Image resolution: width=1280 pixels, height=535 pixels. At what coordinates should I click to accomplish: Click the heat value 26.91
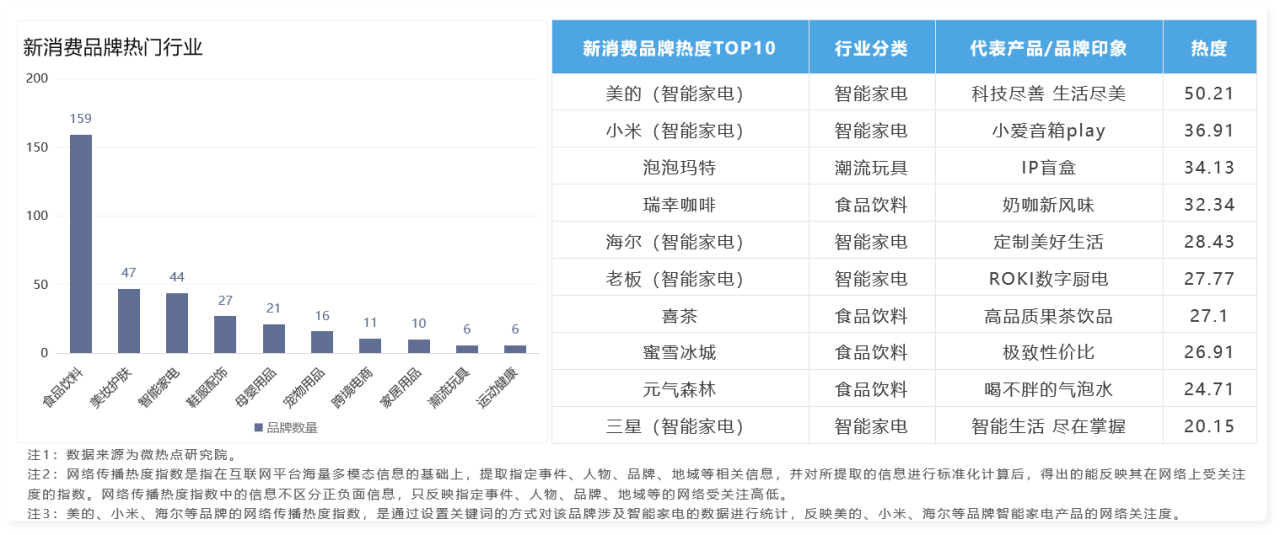click(x=1209, y=352)
